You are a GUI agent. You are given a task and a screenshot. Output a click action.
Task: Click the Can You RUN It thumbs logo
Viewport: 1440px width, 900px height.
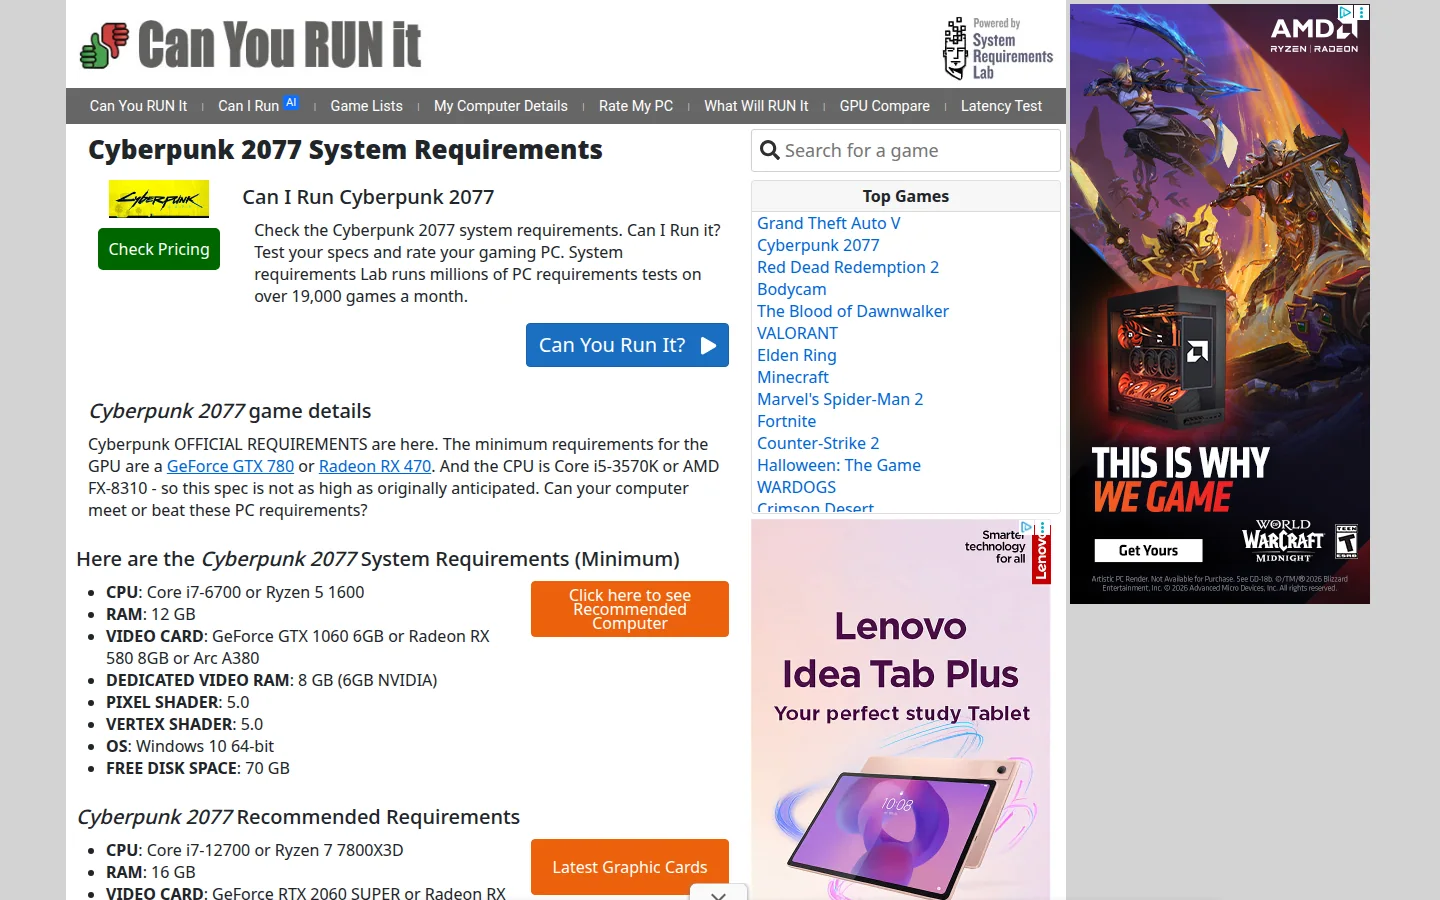(x=105, y=45)
